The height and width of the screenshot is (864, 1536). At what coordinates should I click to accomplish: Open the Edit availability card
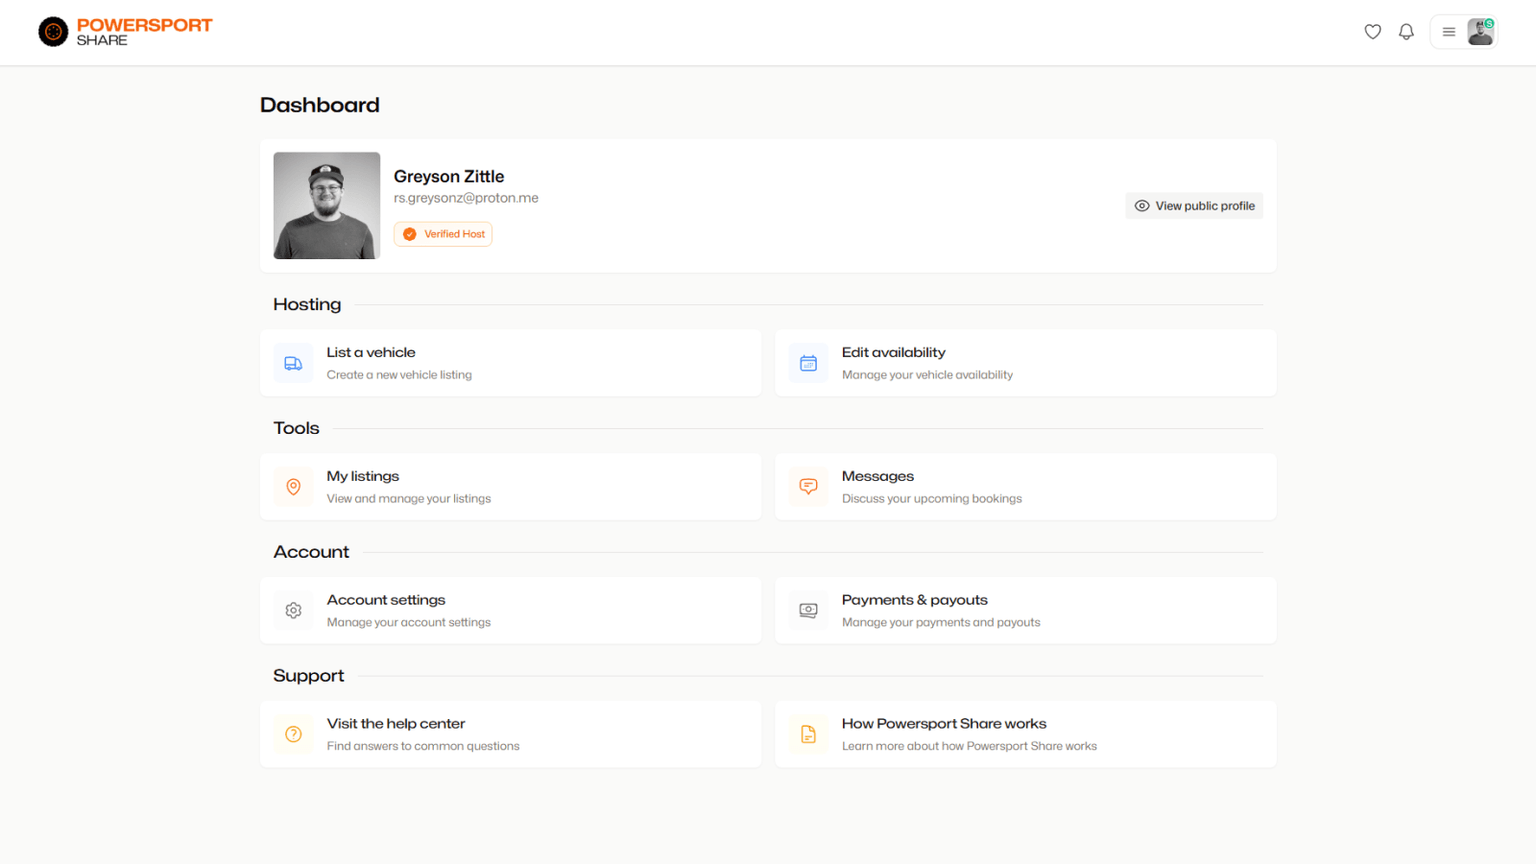click(x=1024, y=363)
